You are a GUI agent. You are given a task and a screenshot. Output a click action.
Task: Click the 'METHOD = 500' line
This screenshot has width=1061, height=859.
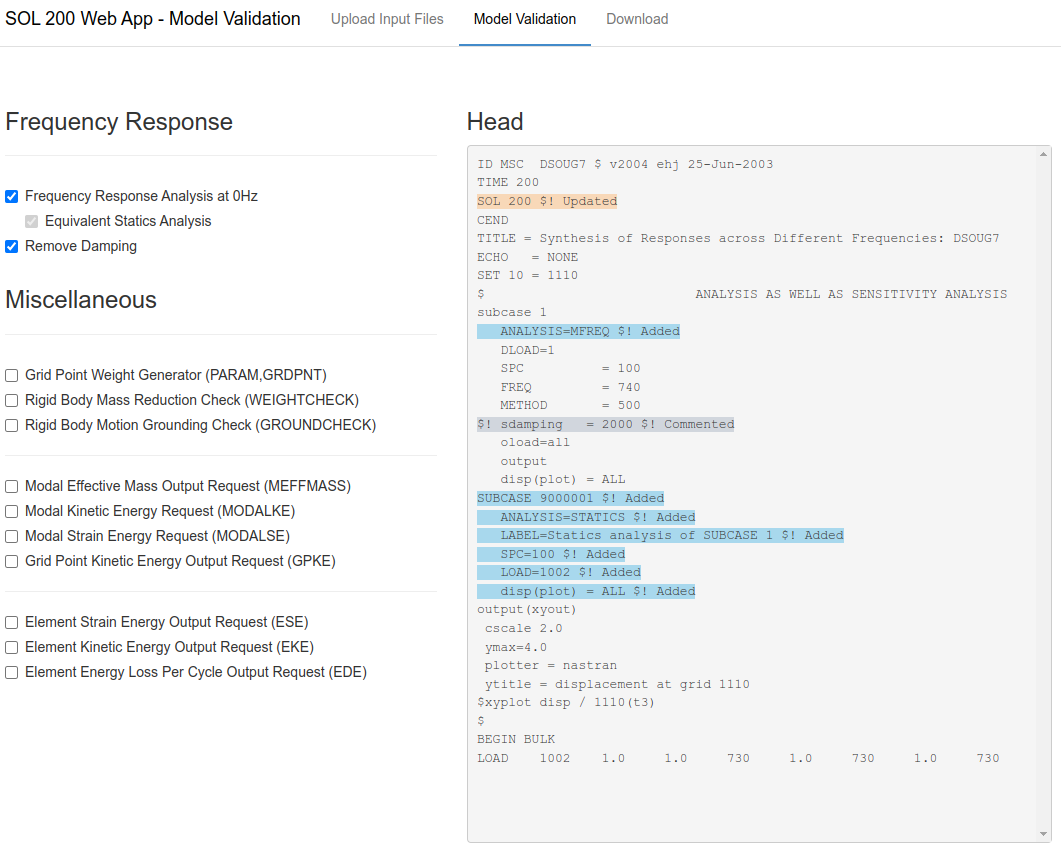pos(570,405)
